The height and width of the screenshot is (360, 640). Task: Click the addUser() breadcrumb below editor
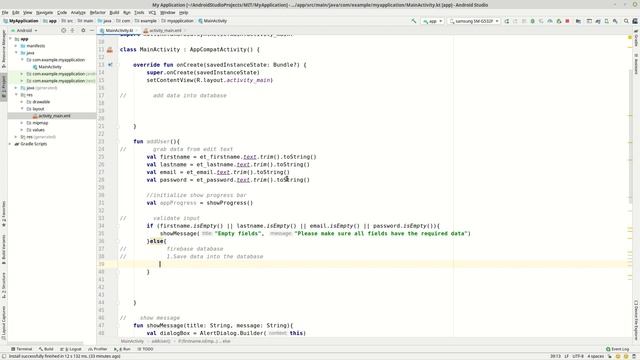160,341
